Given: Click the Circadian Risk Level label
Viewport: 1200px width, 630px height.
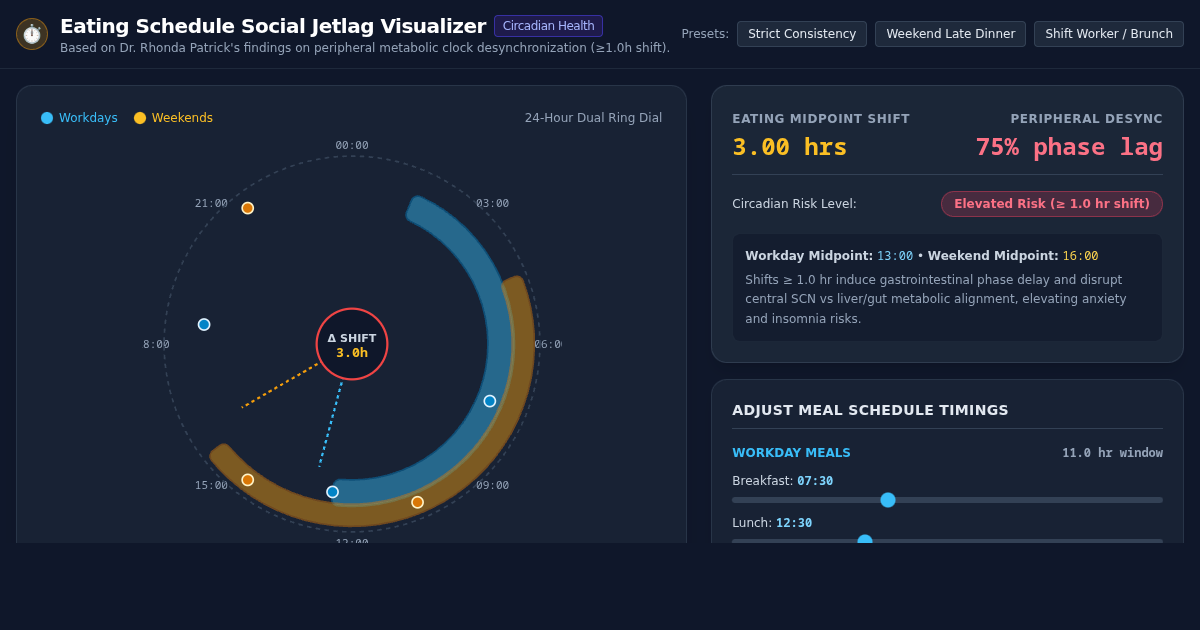Looking at the screenshot, I should click(794, 204).
